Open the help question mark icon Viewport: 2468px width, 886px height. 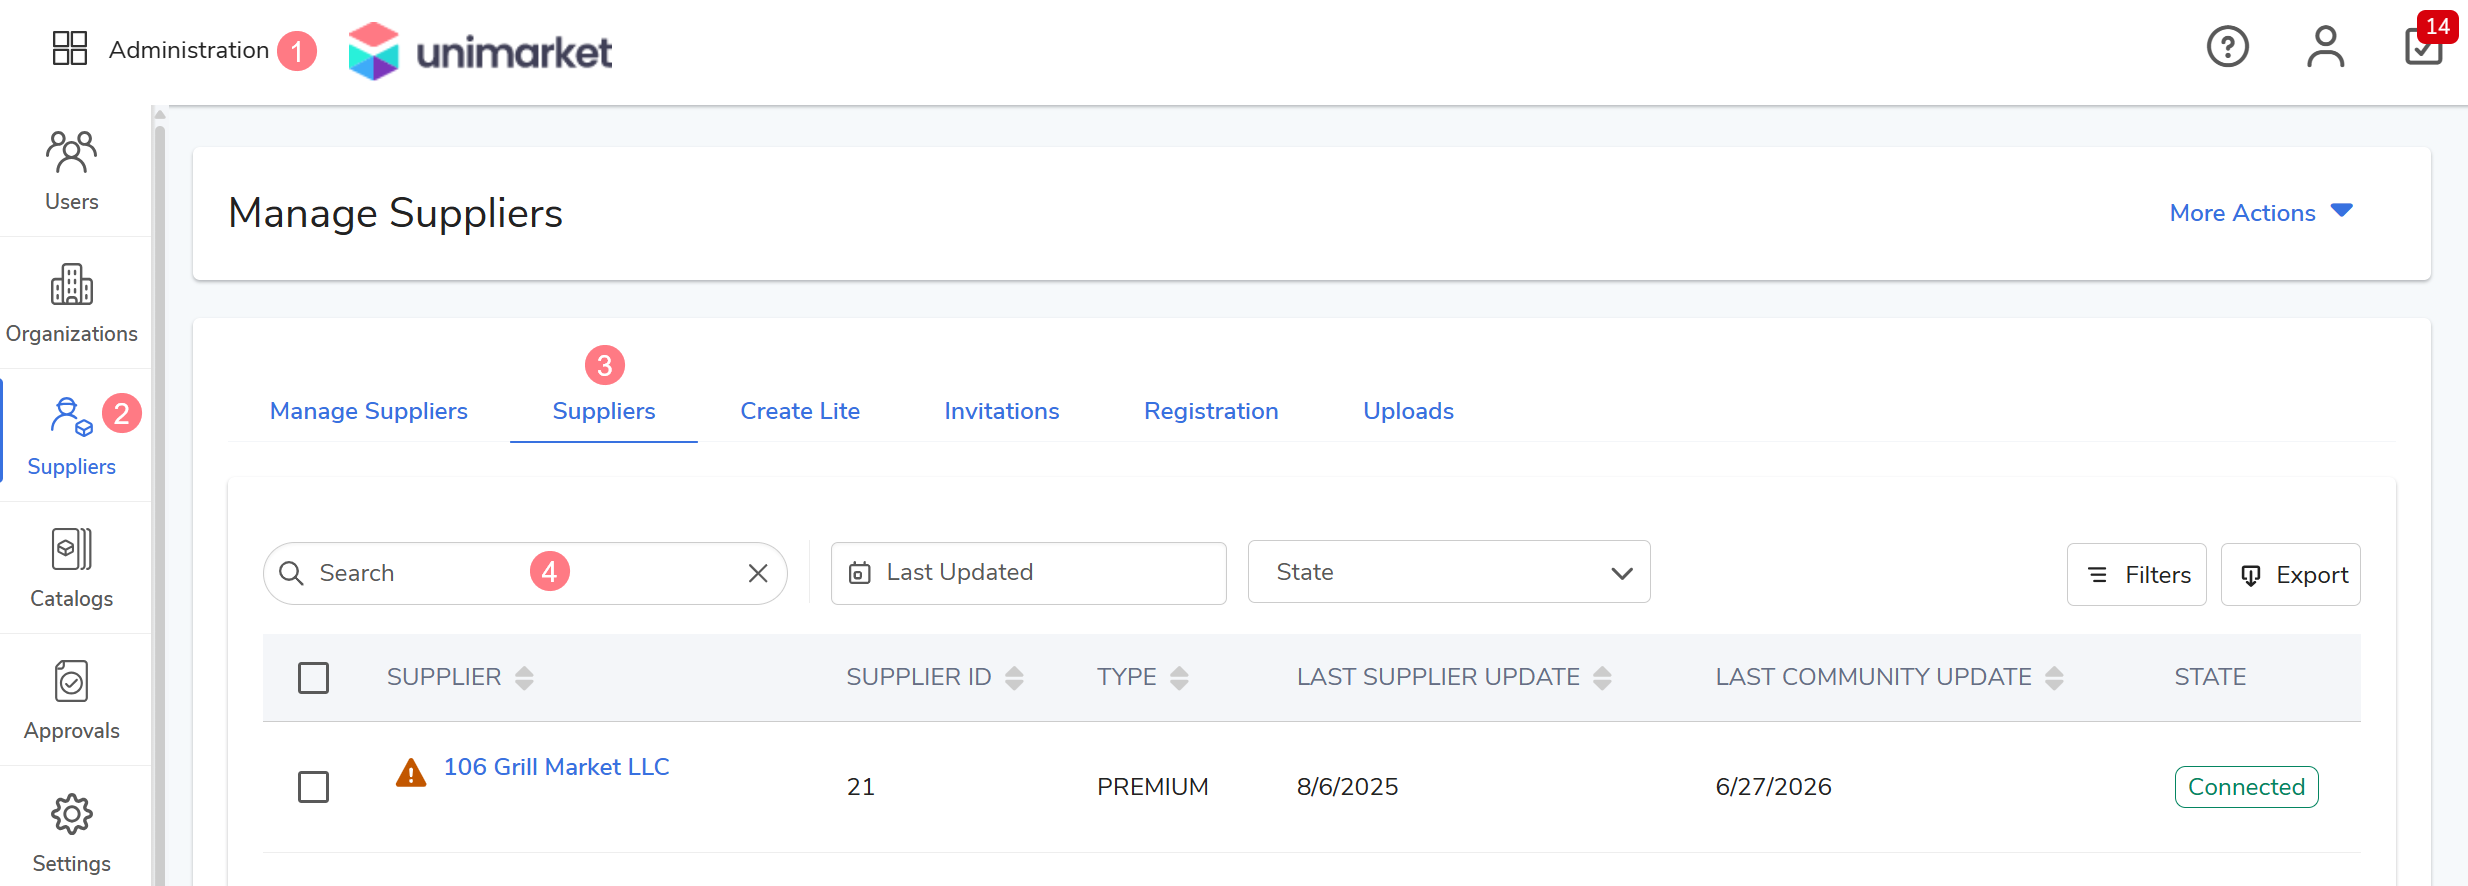point(2227,47)
